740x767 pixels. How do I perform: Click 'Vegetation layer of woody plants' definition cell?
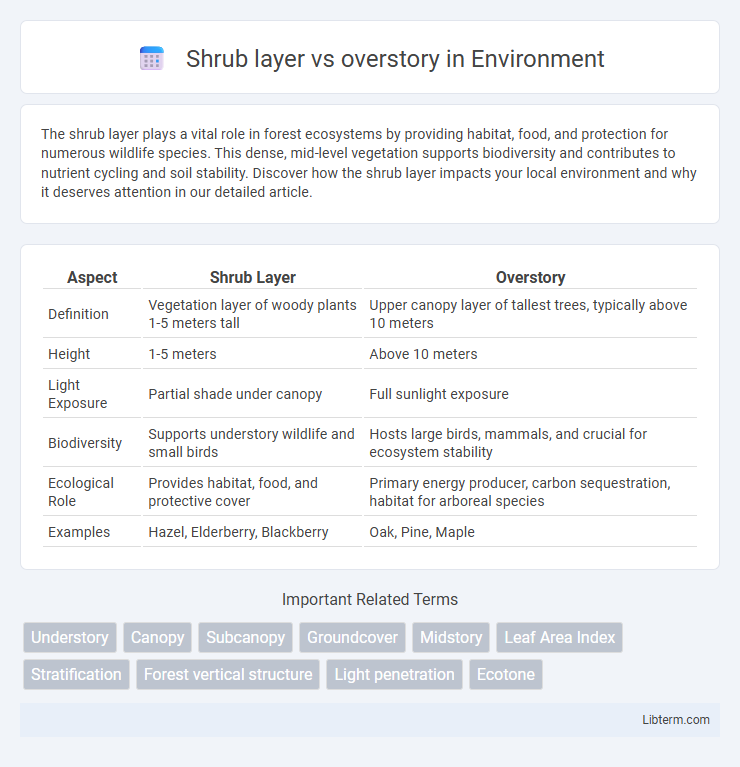[252, 314]
